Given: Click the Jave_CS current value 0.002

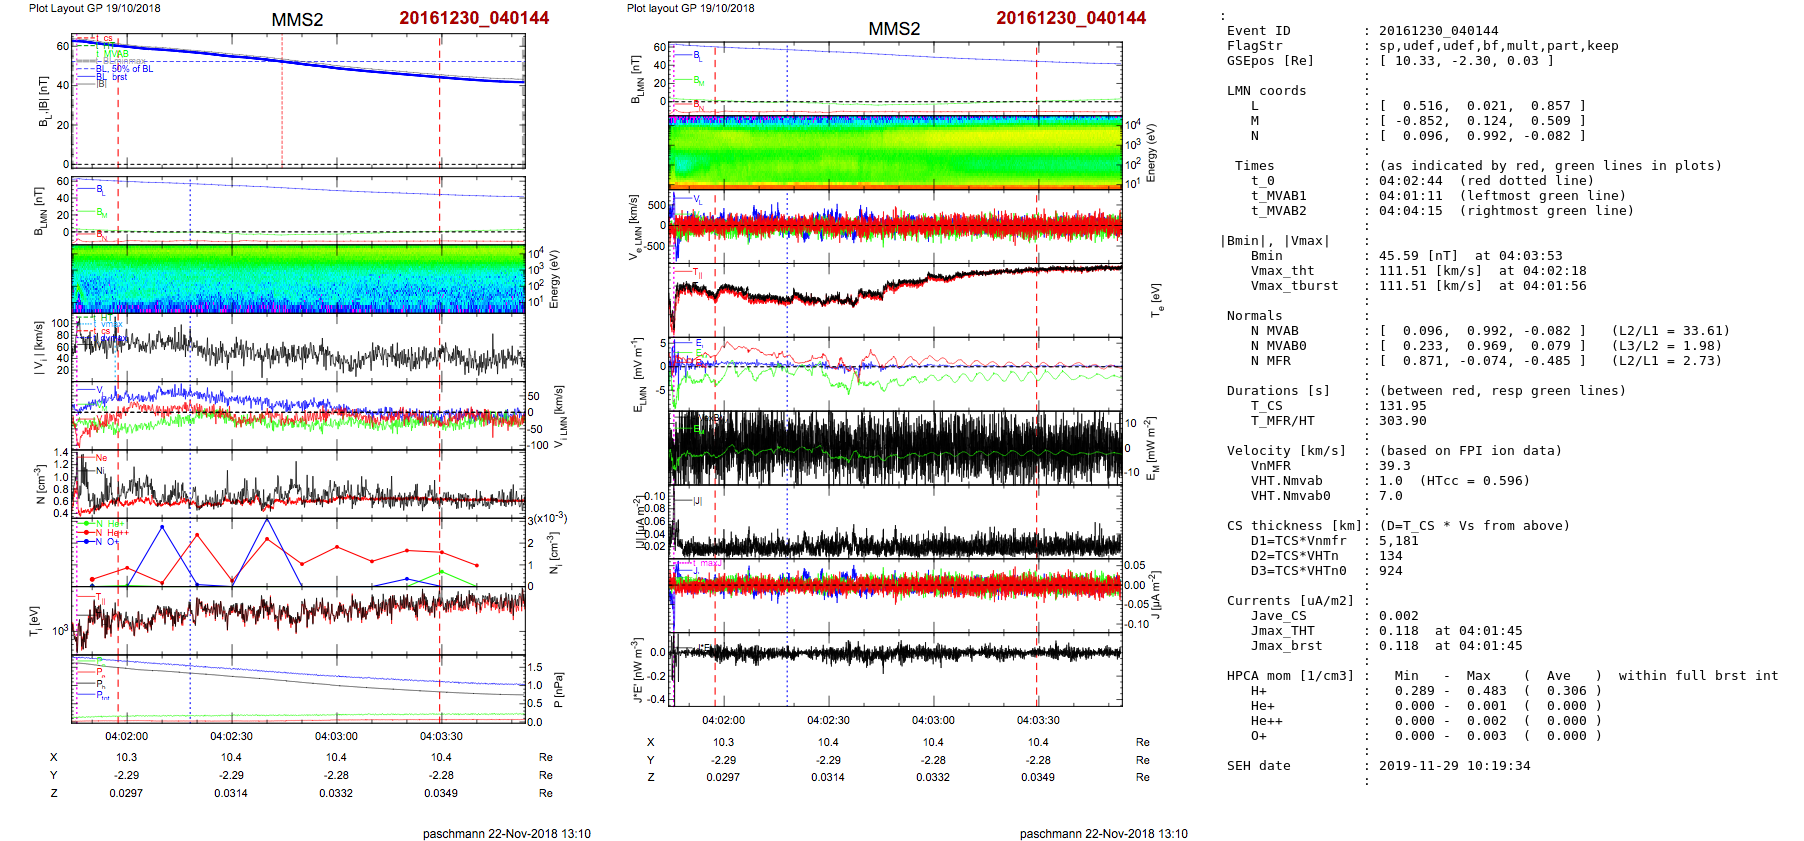Looking at the screenshot, I should pos(1398,616).
